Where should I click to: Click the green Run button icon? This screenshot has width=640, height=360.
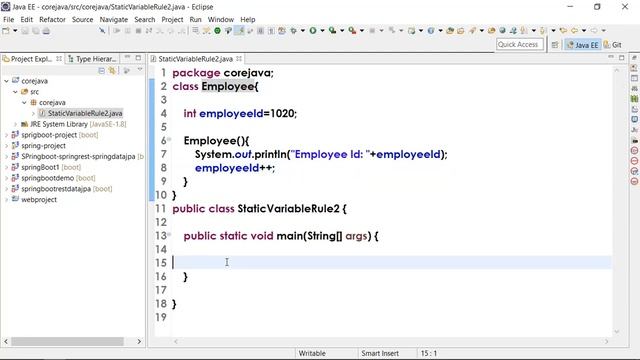tap(313, 31)
